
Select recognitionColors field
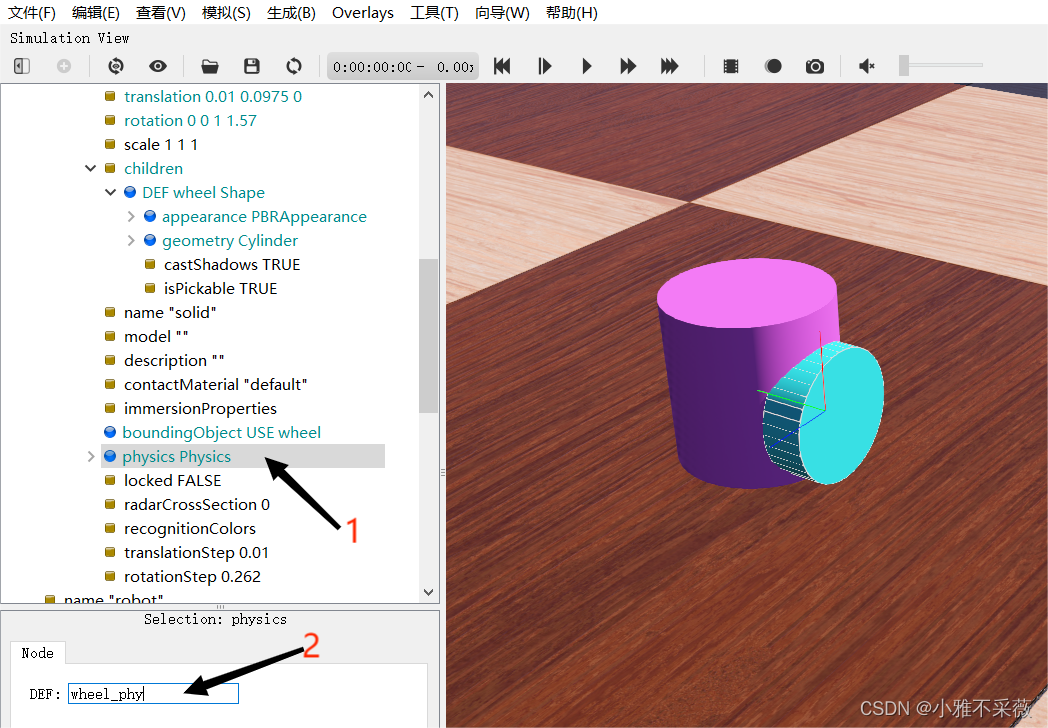coord(190,529)
